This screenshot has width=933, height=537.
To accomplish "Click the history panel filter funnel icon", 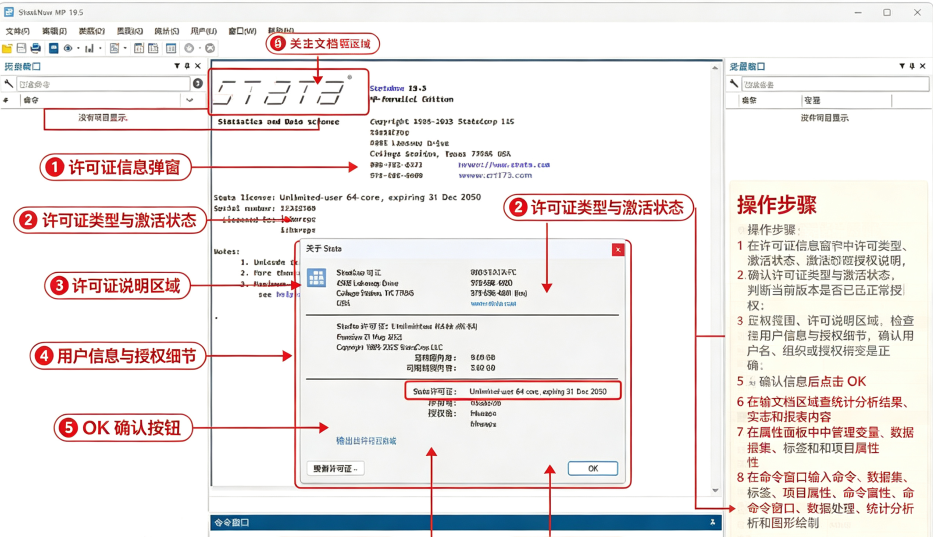I will point(177,66).
